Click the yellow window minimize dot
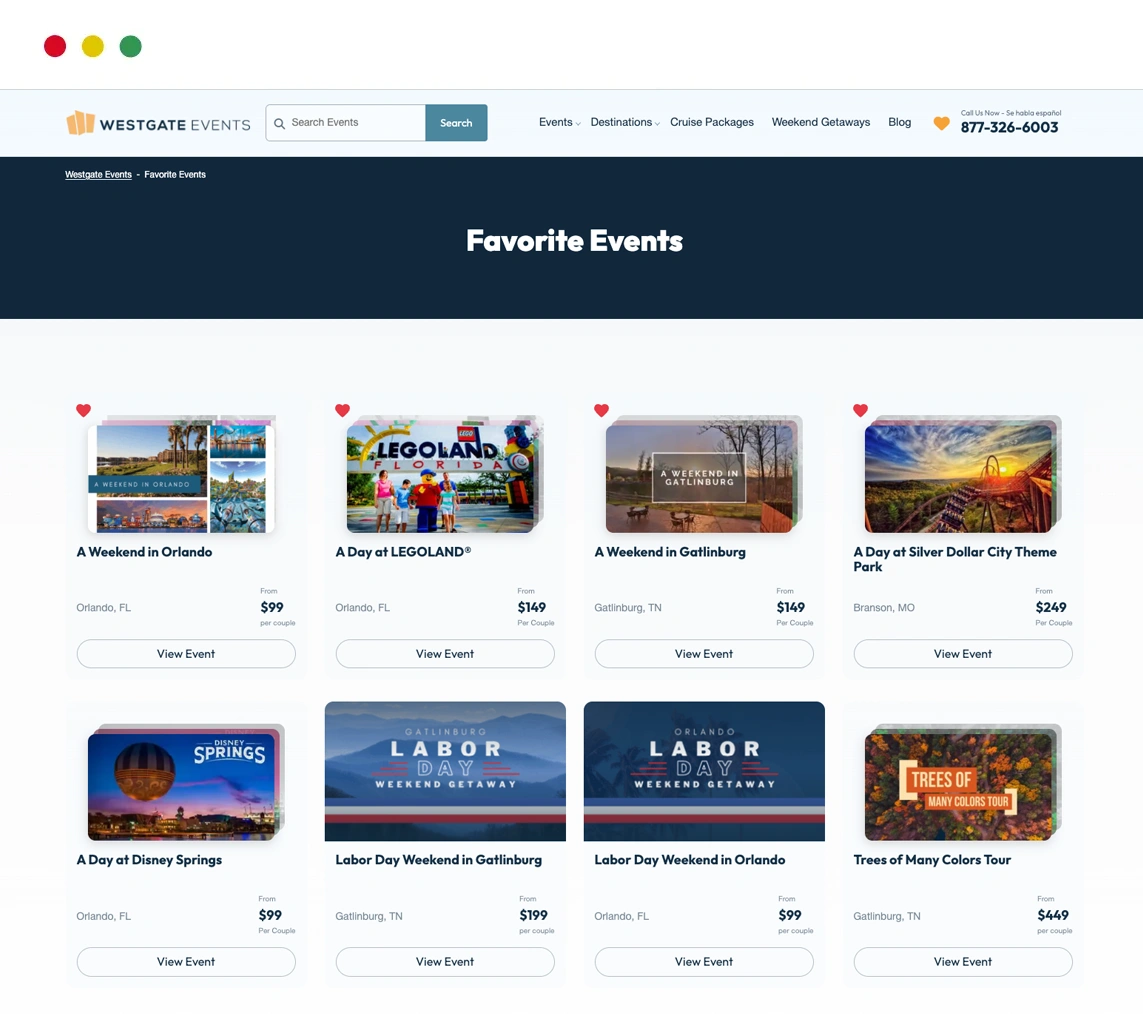The image size is (1143, 1014). pyautogui.click(x=93, y=46)
